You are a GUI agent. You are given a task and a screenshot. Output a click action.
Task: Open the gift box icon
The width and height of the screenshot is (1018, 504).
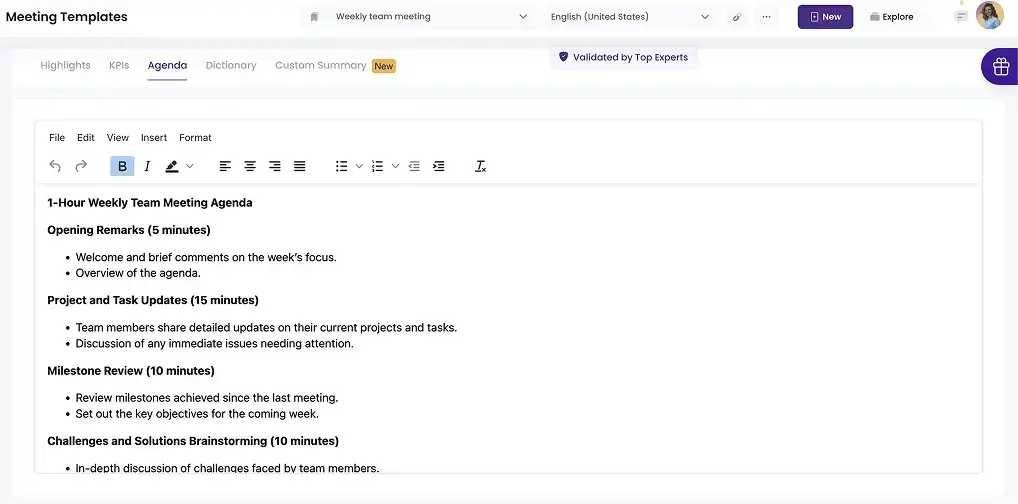click(999, 67)
